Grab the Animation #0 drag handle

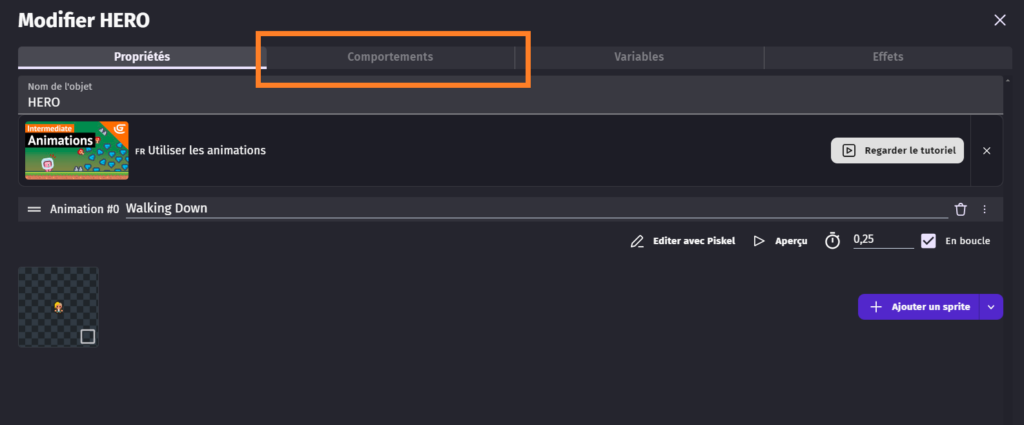[x=34, y=209]
